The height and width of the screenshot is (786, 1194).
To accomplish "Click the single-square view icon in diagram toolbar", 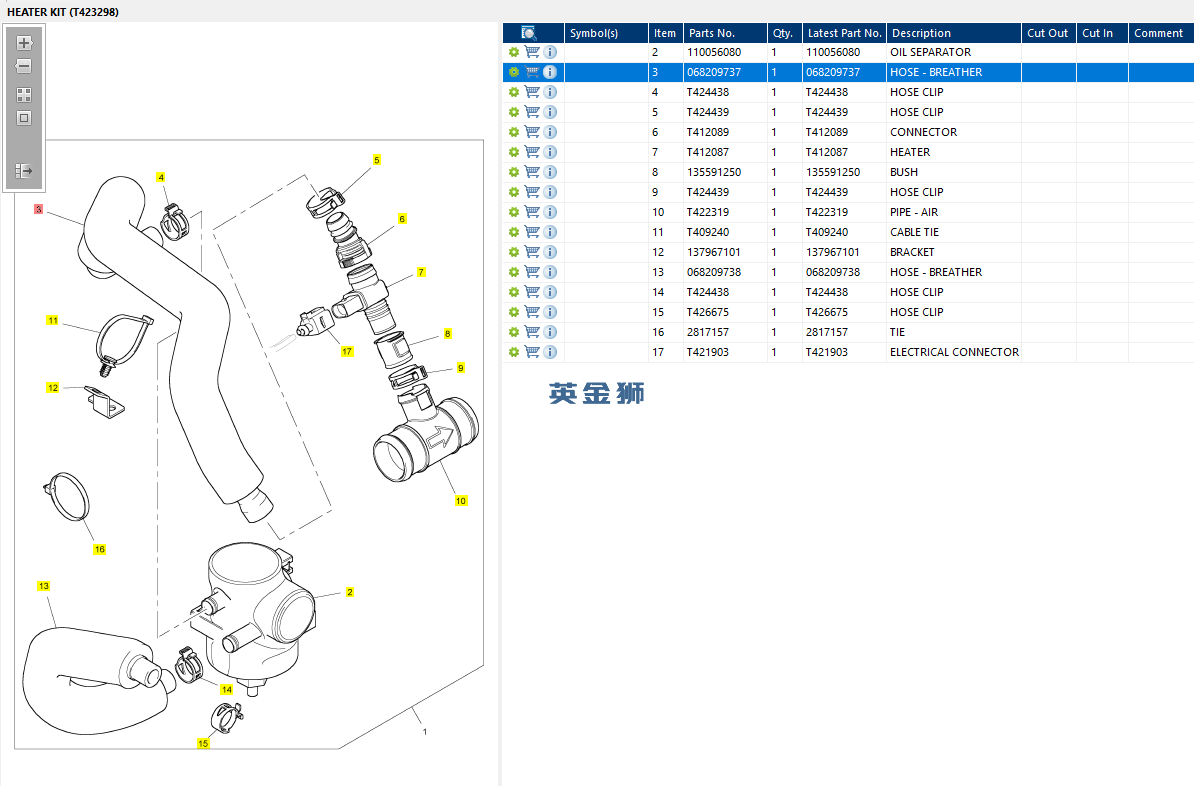I will (x=24, y=118).
